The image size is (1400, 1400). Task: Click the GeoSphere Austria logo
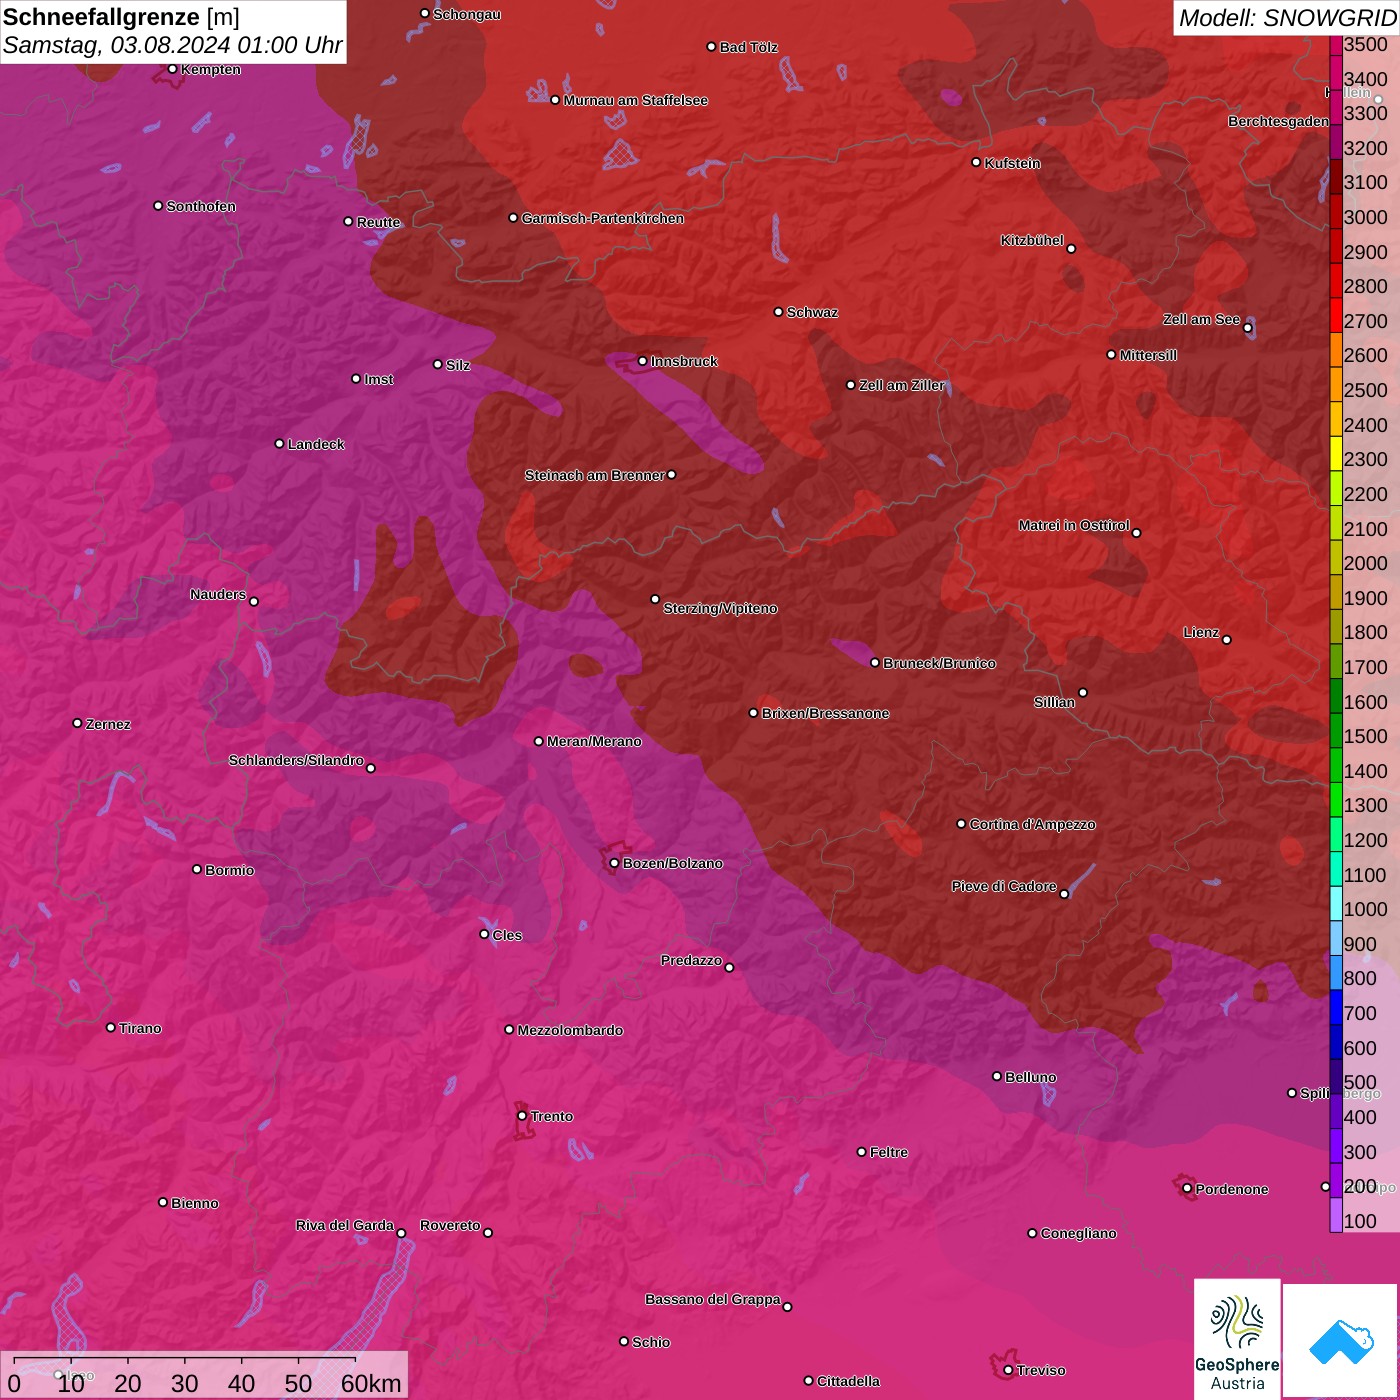[x=1237, y=1338]
